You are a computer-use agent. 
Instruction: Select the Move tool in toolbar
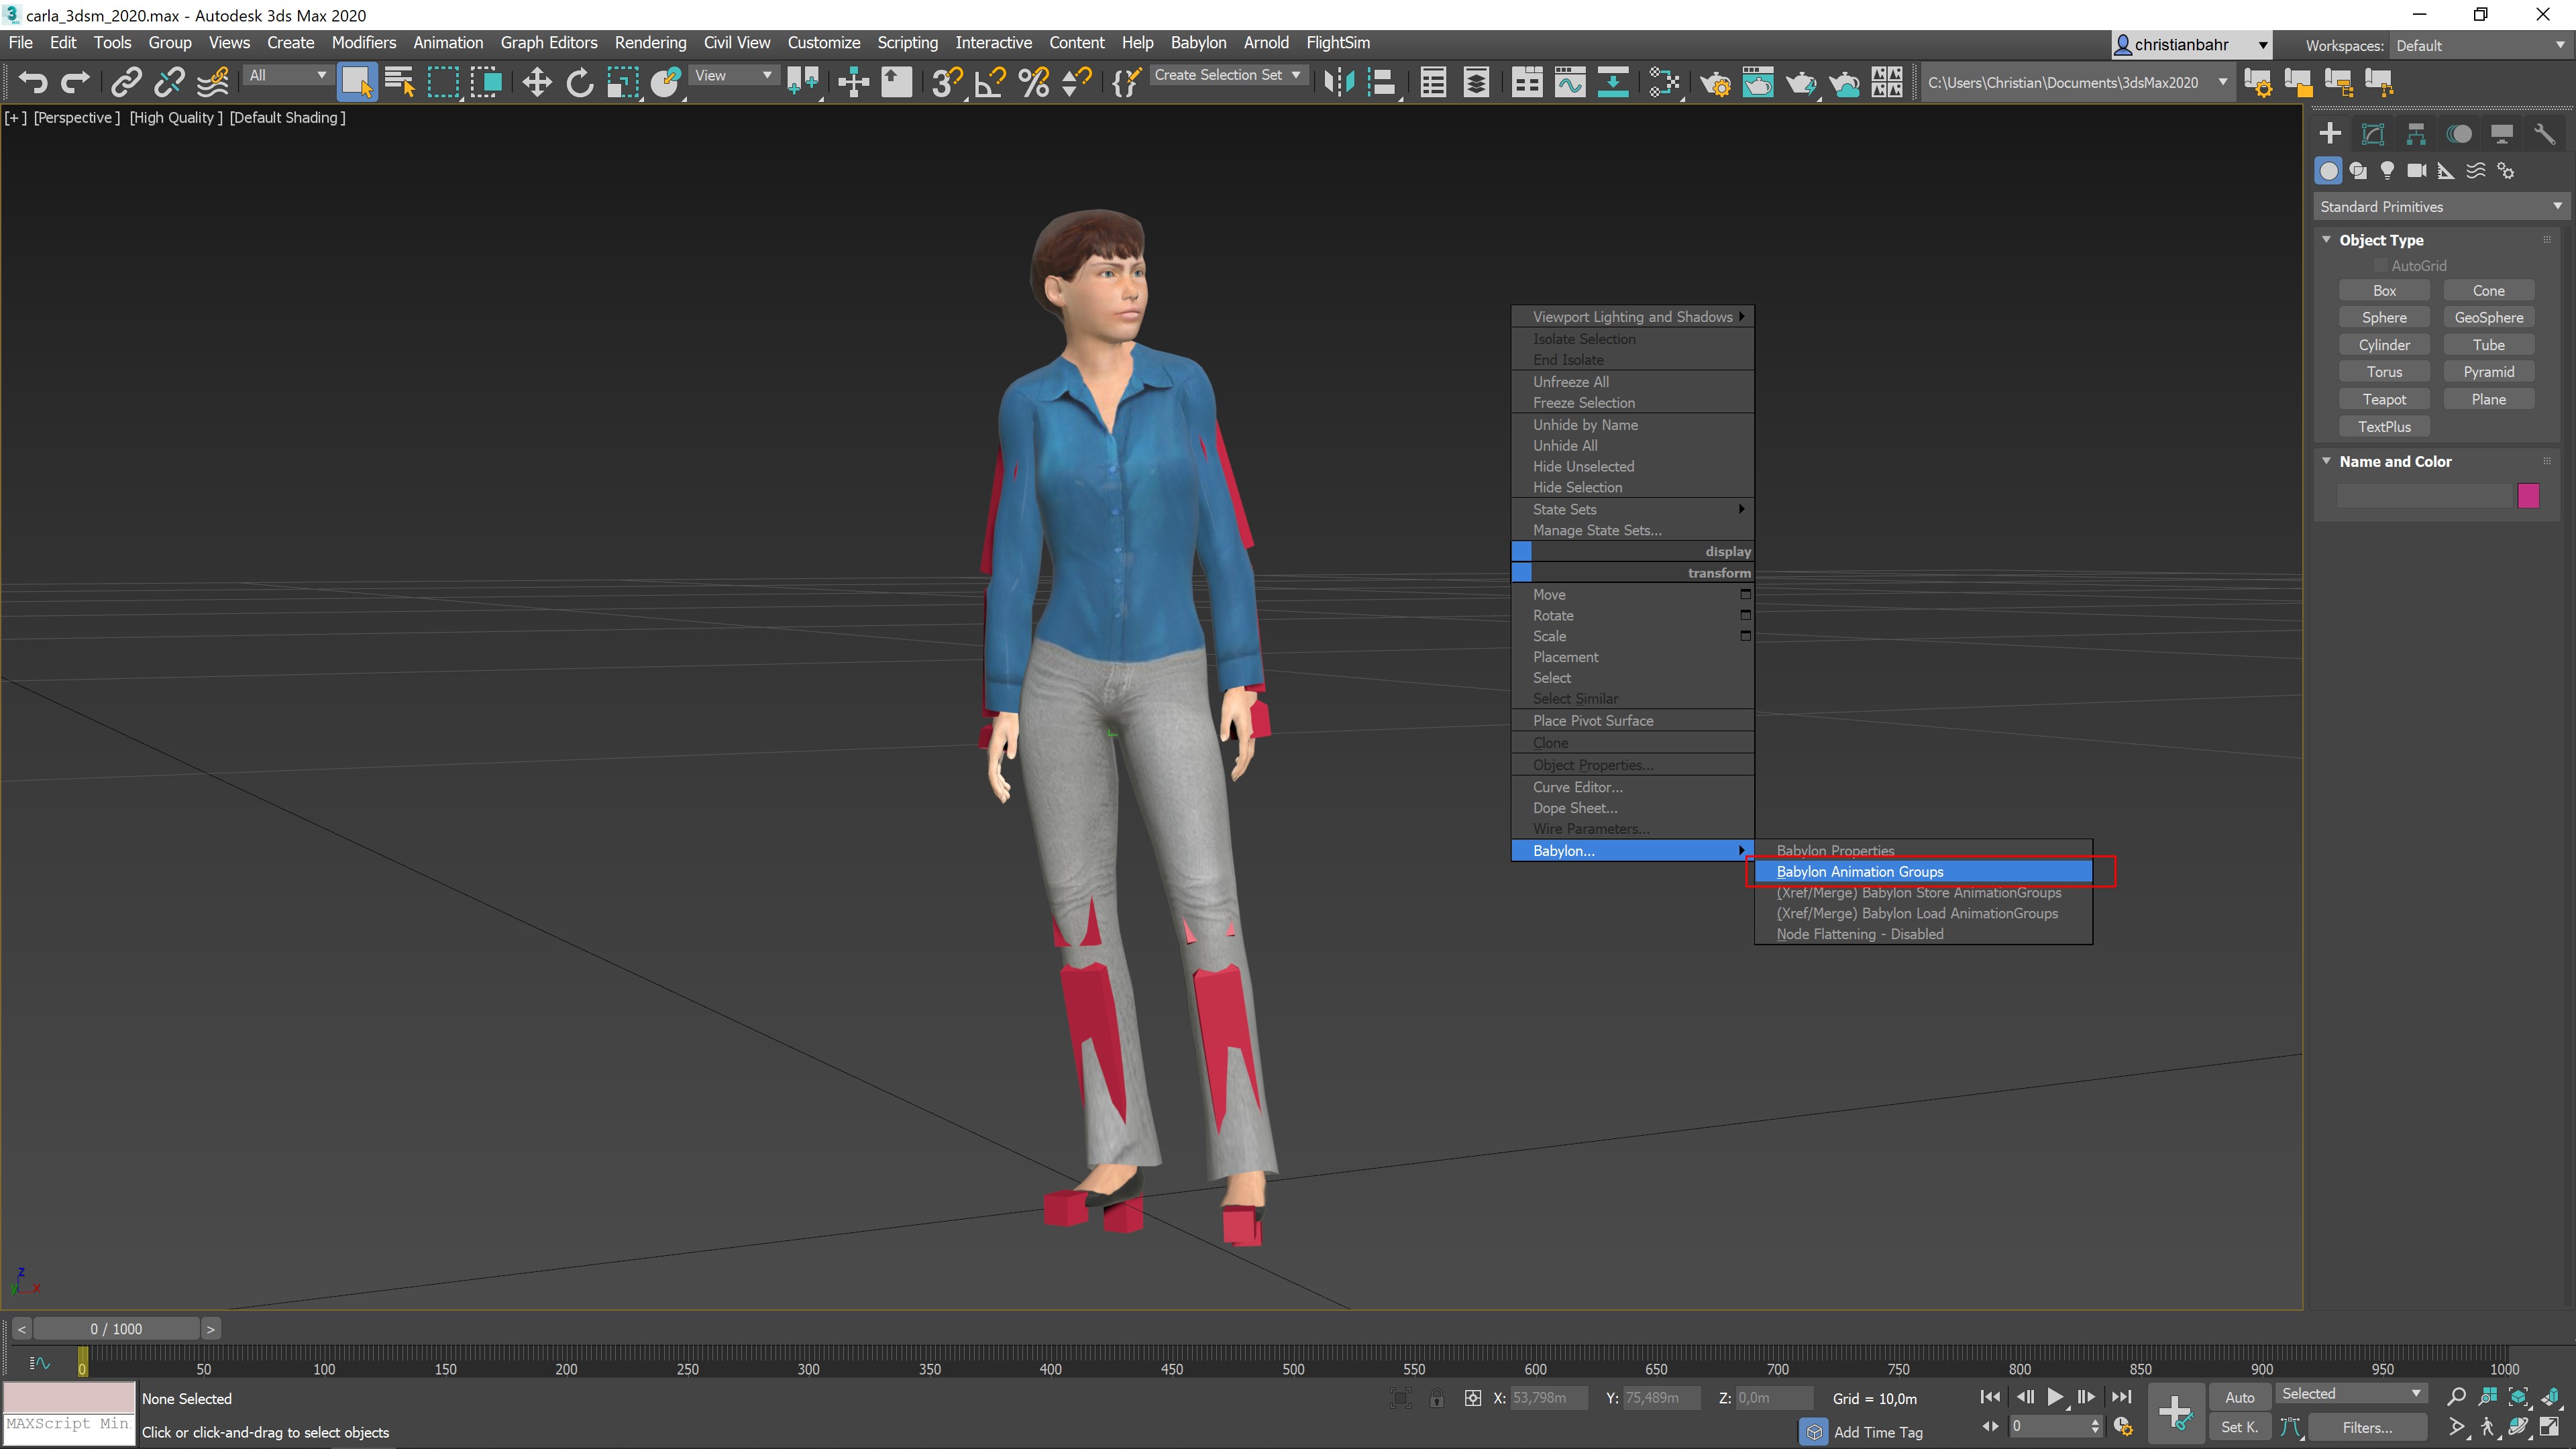pyautogui.click(x=537, y=82)
